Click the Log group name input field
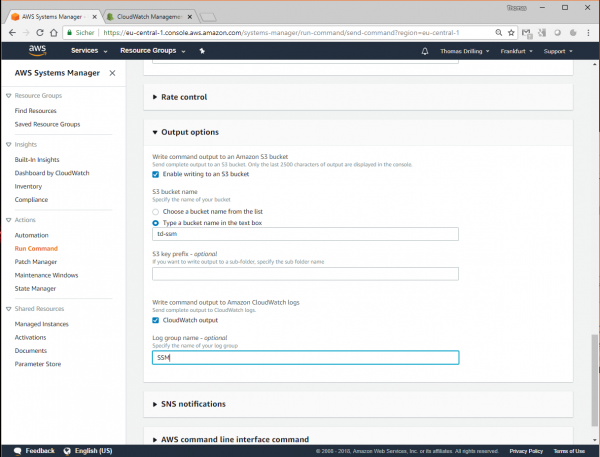Viewport: 600px width, 457px height. [x=305, y=357]
